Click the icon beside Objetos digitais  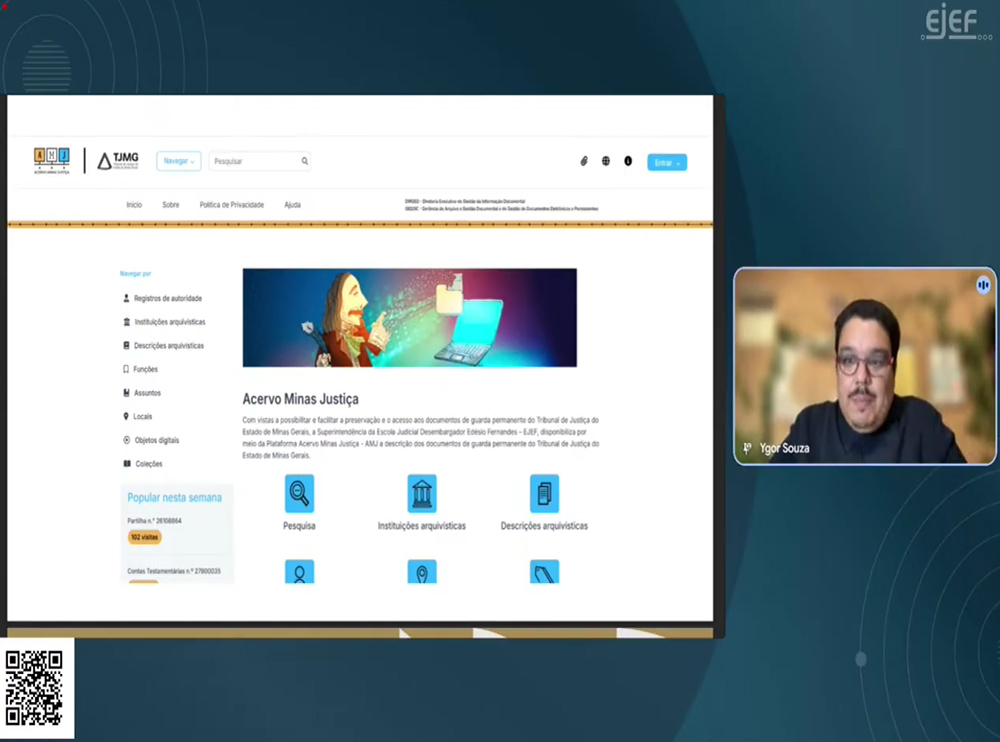(126, 440)
